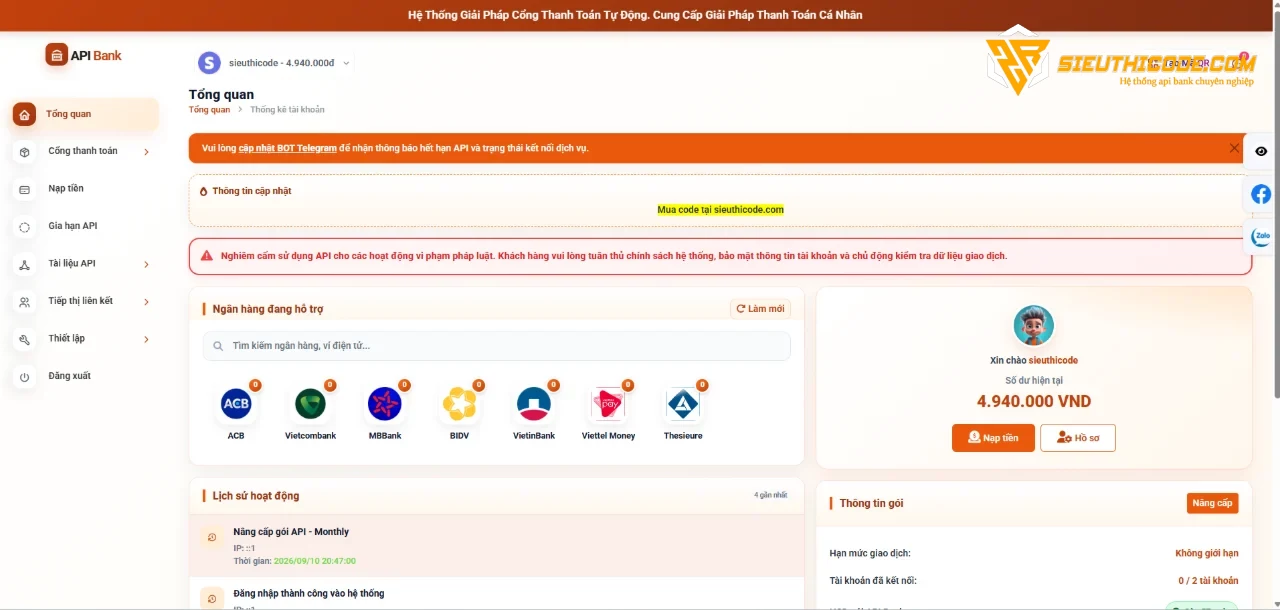Select the MBBank bank icon
This screenshot has width=1280, height=610.
point(385,404)
